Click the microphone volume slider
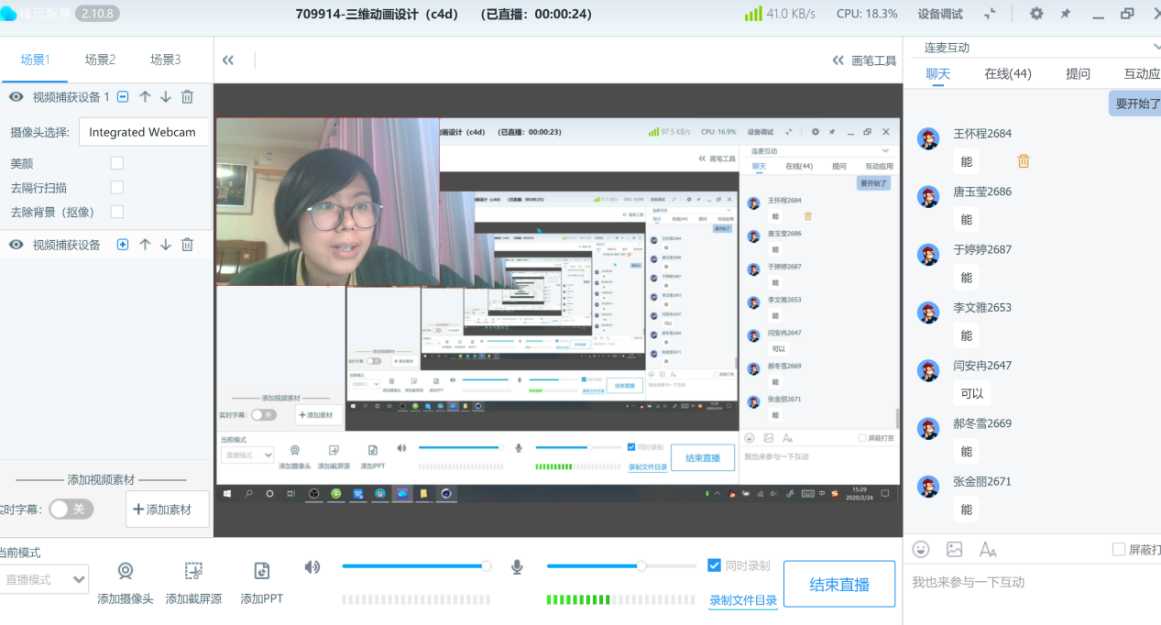This screenshot has width=1161, height=625. [596, 566]
